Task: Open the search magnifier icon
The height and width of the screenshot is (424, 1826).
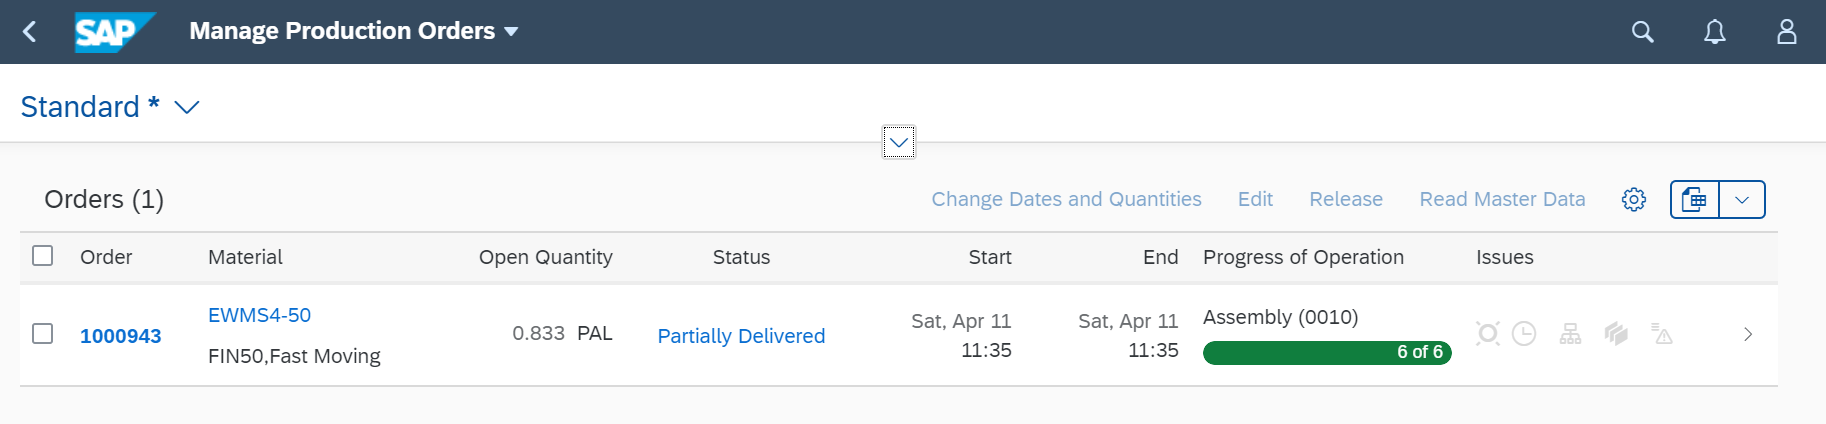Action: [1642, 32]
